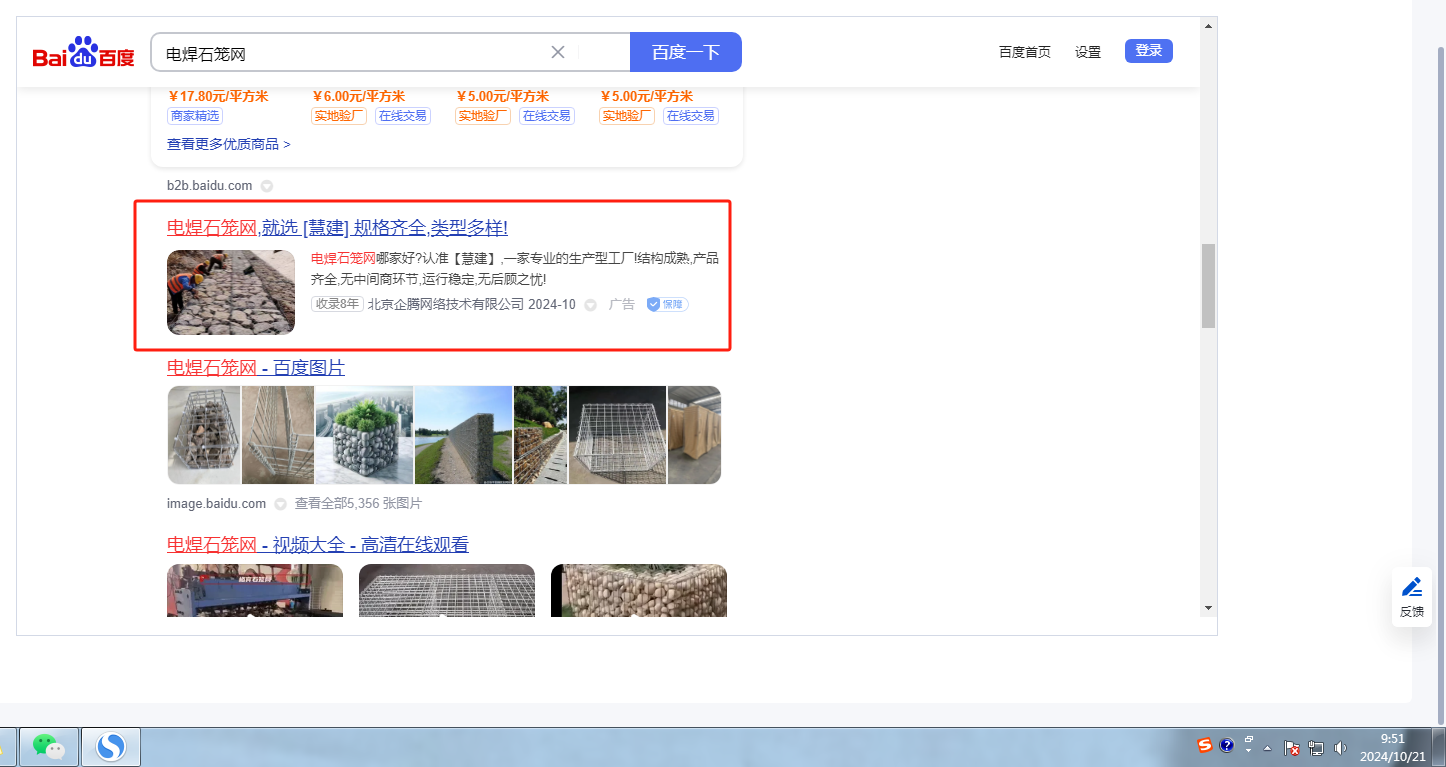This screenshot has height=767, width=1446.
Task: Open the 电焊石笼网,就选 [慧建] ad title link
Action: 337,228
